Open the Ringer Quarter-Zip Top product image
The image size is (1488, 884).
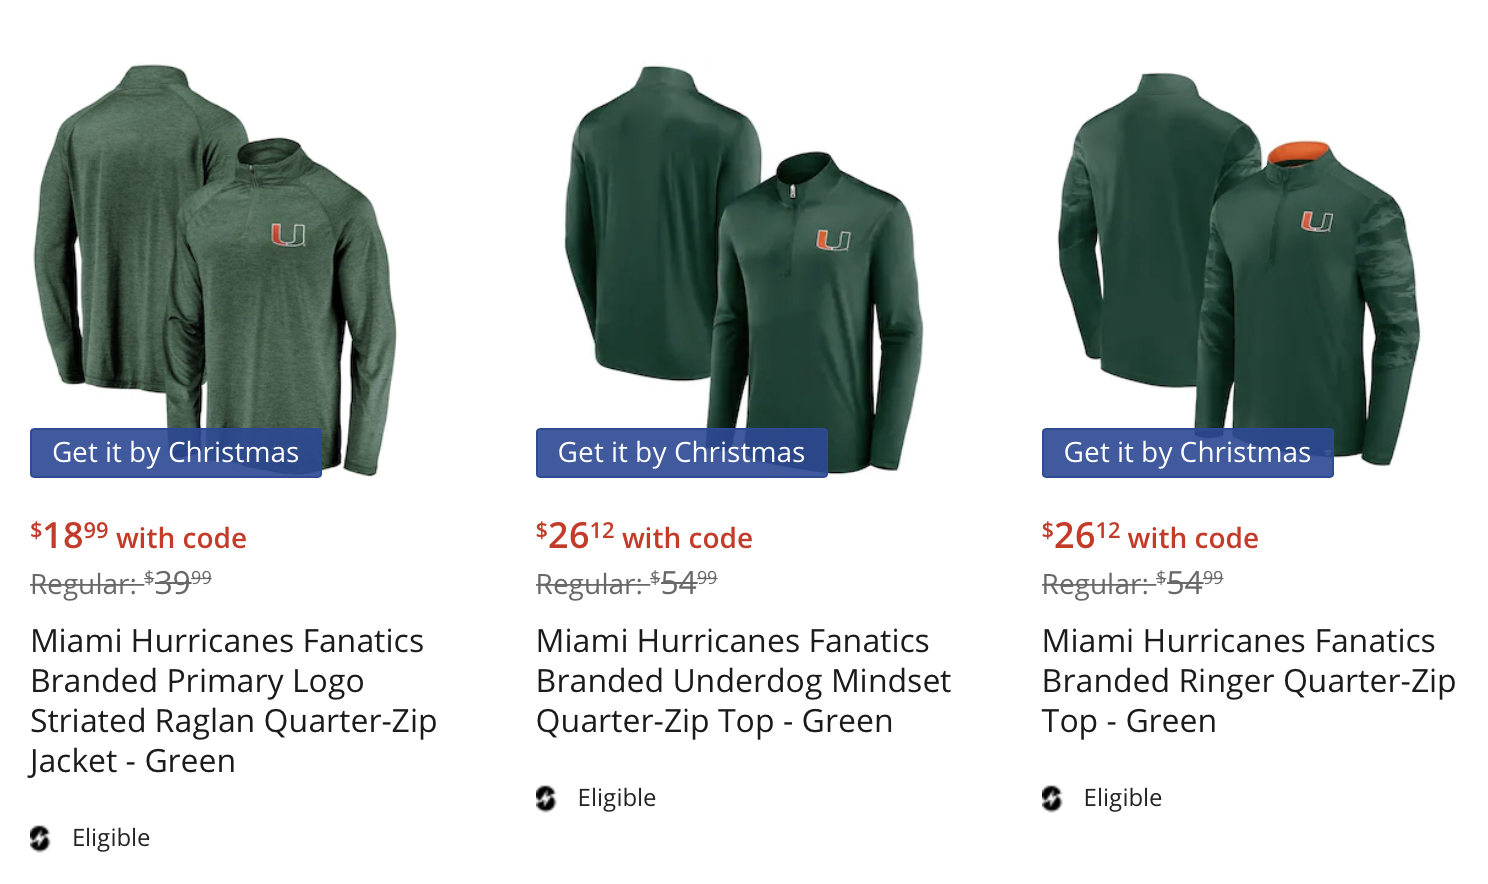(1240, 260)
